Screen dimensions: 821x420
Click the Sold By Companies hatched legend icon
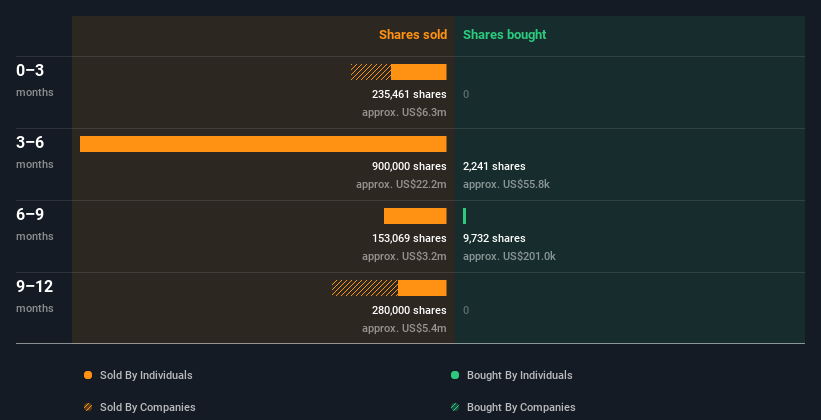coord(88,407)
